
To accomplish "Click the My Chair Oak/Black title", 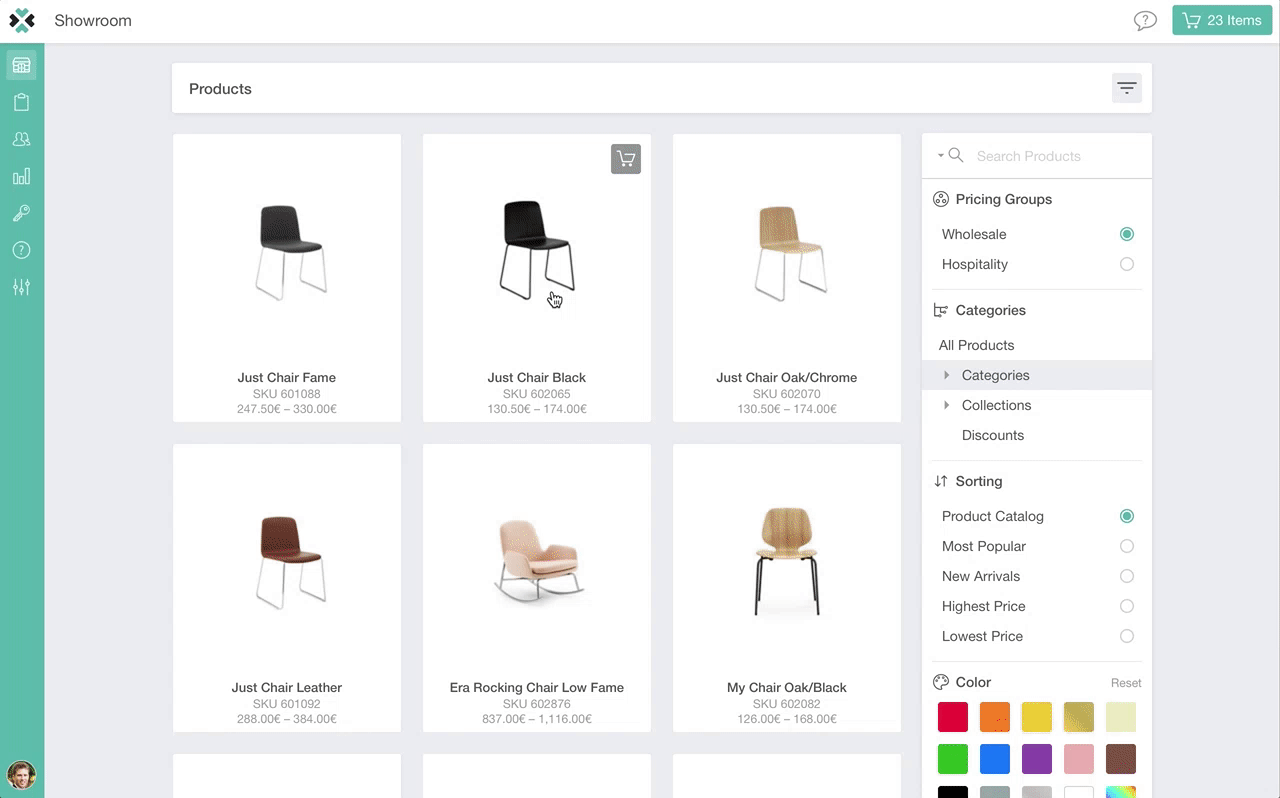I will point(787,687).
